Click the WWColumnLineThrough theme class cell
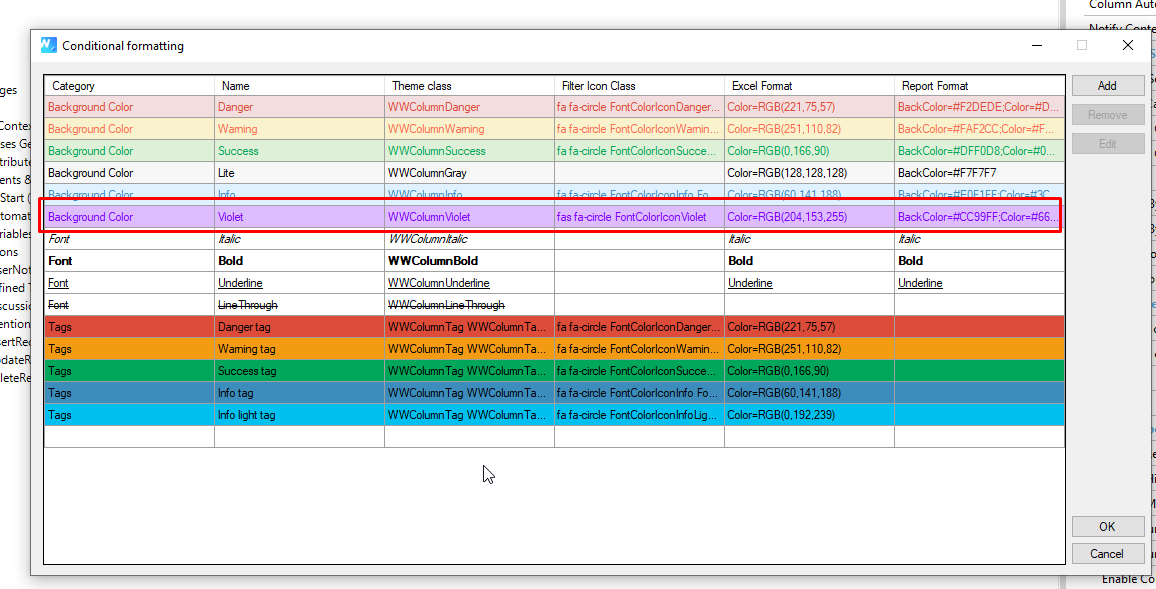Image resolution: width=1156 pixels, height=589 pixels. coord(469,304)
